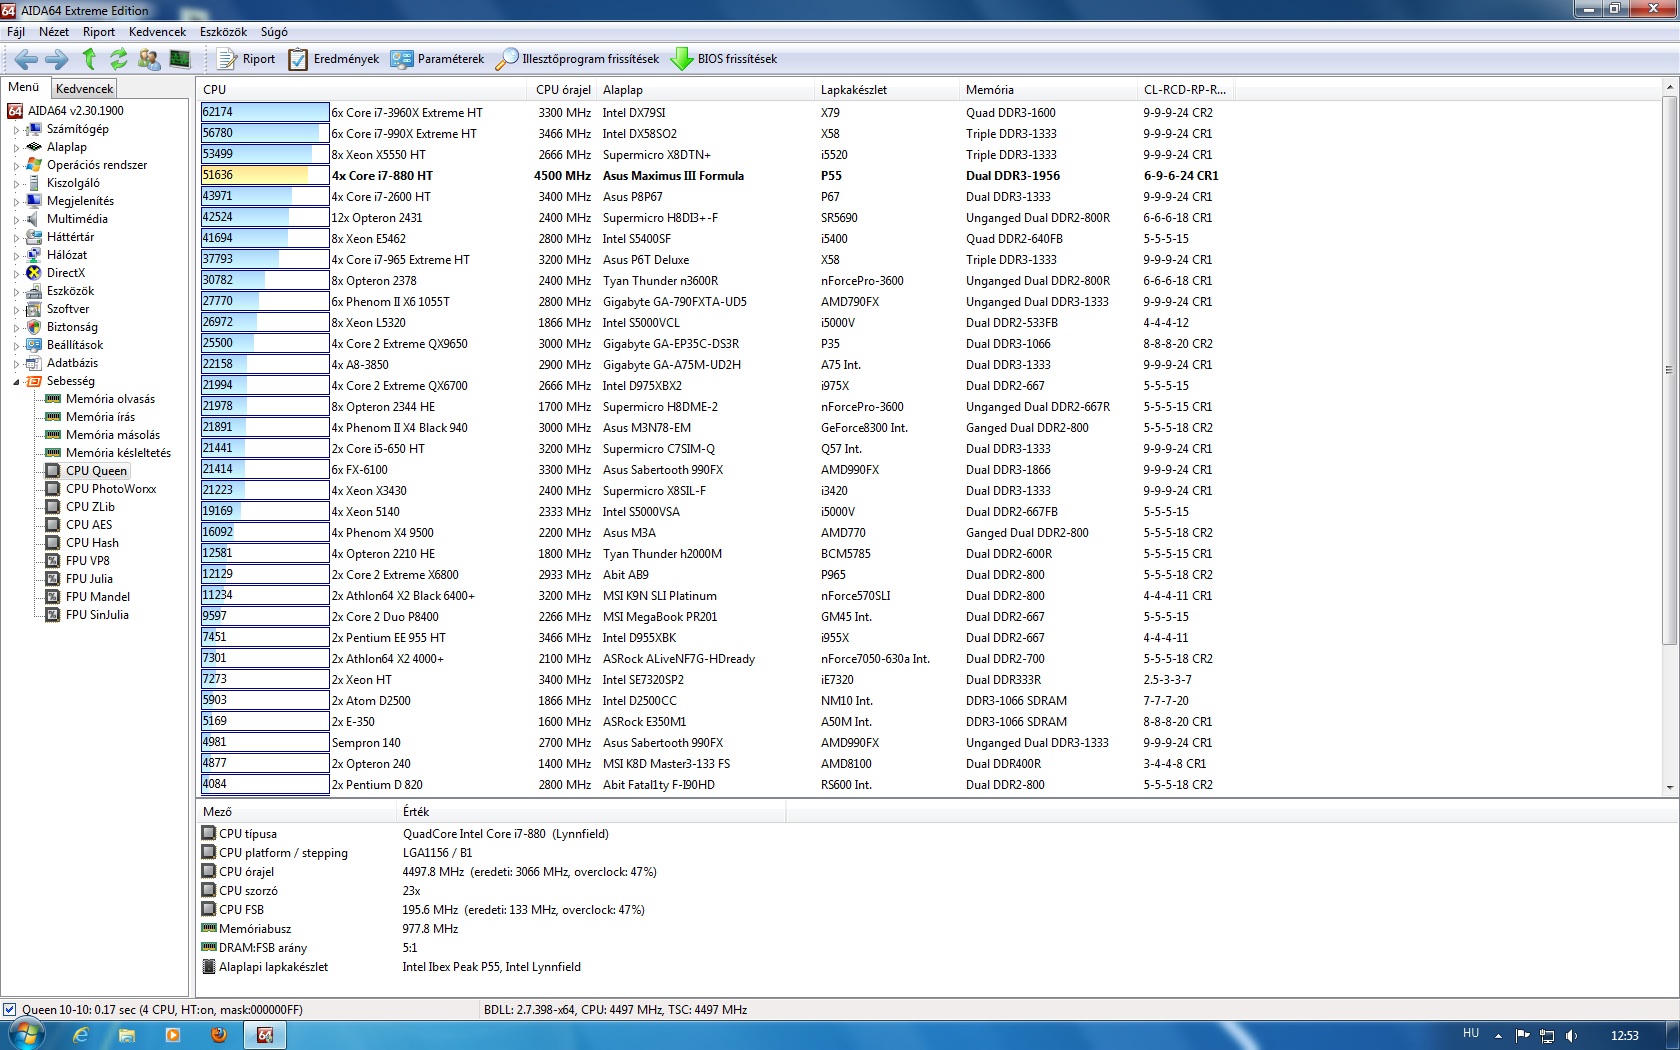Switch to the Menü tab
The width and height of the screenshot is (1680, 1050).
[24, 87]
